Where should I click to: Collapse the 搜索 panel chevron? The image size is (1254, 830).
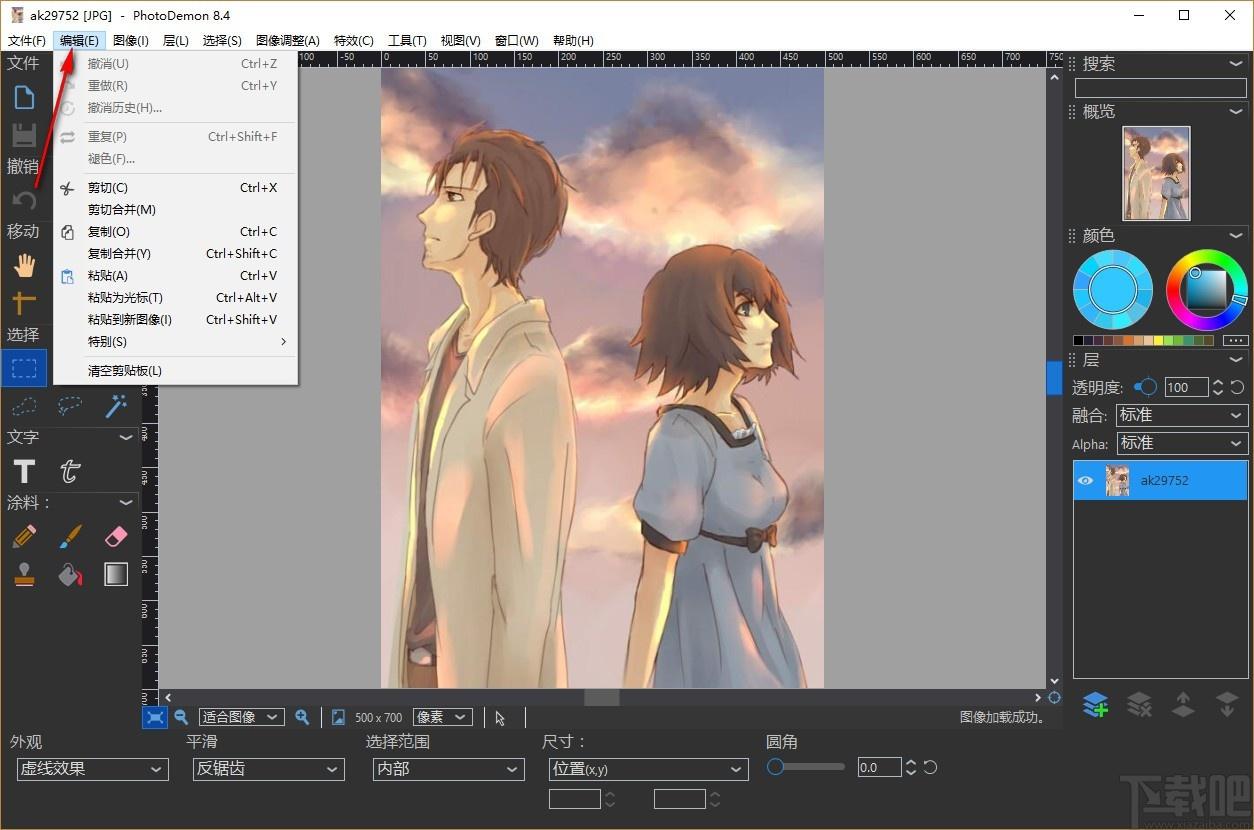1237,64
